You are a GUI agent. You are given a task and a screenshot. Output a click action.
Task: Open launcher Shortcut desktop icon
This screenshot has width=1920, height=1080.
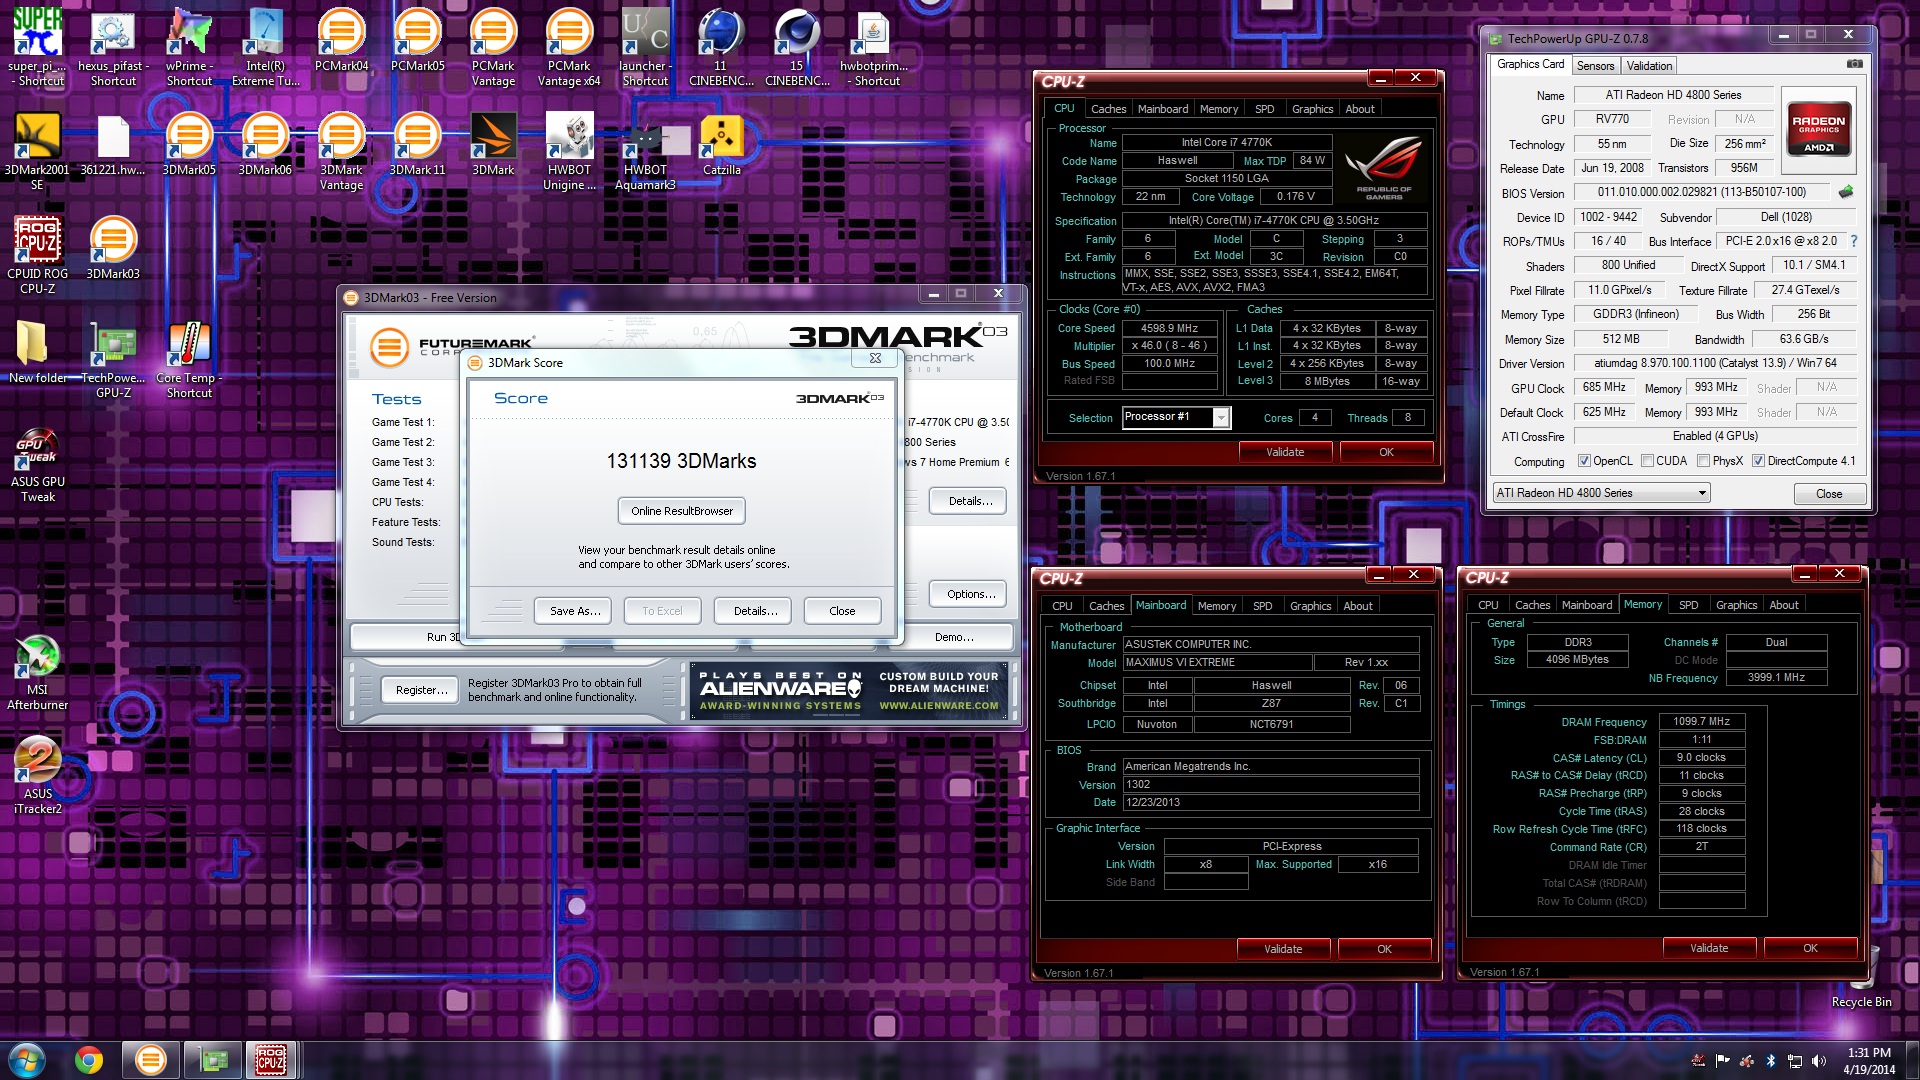coord(645,46)
